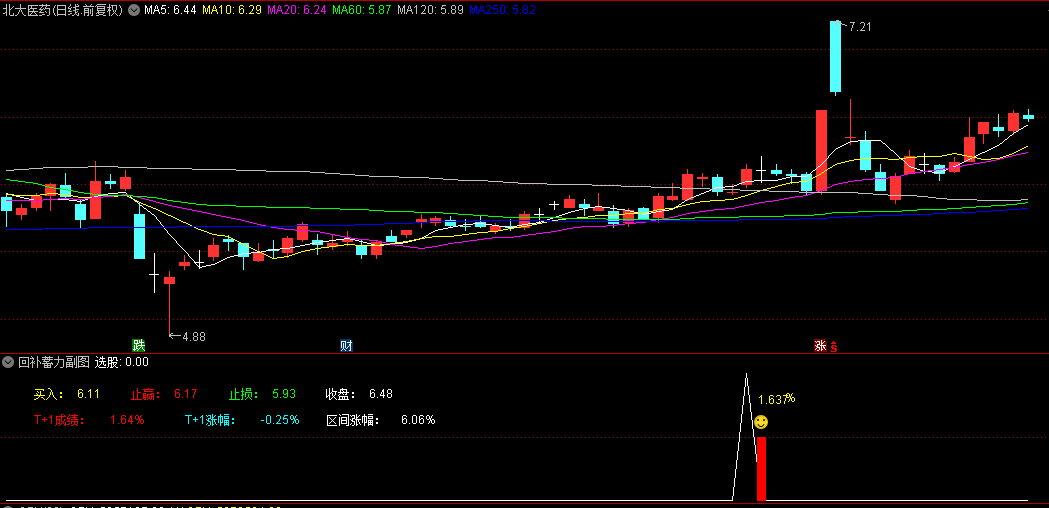Screen dimensions: 1049x508
Task: Click the yellow smiley face signal icon
Action: tap(761, 422)
